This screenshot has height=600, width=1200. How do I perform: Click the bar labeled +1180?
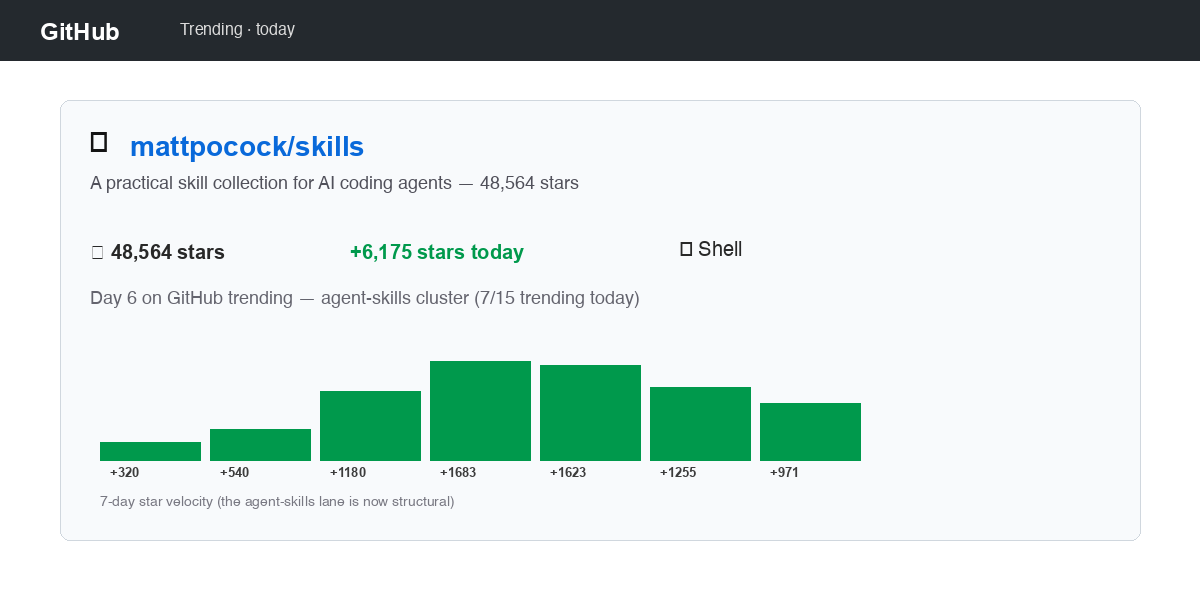click(x=370, y=426)
